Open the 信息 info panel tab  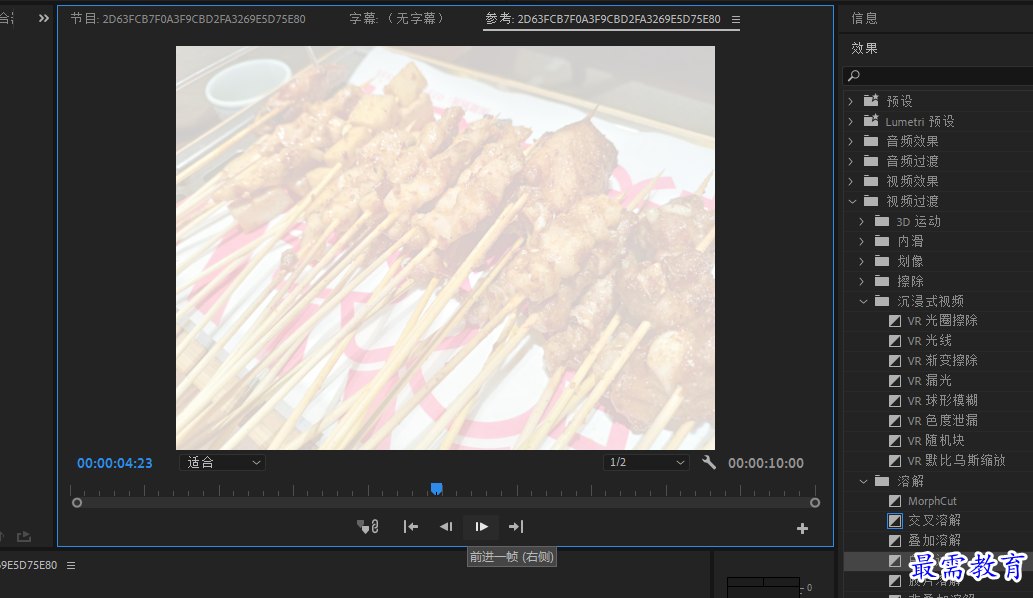coord(864,18)
